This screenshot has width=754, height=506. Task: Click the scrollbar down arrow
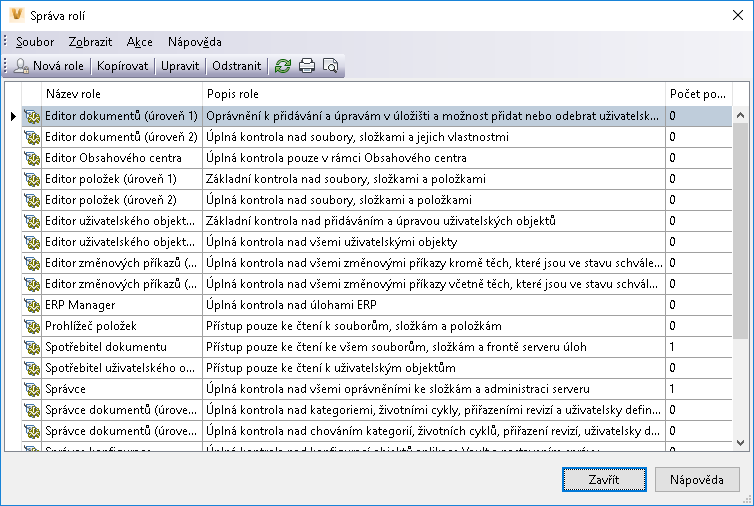(x=741, y=441)
